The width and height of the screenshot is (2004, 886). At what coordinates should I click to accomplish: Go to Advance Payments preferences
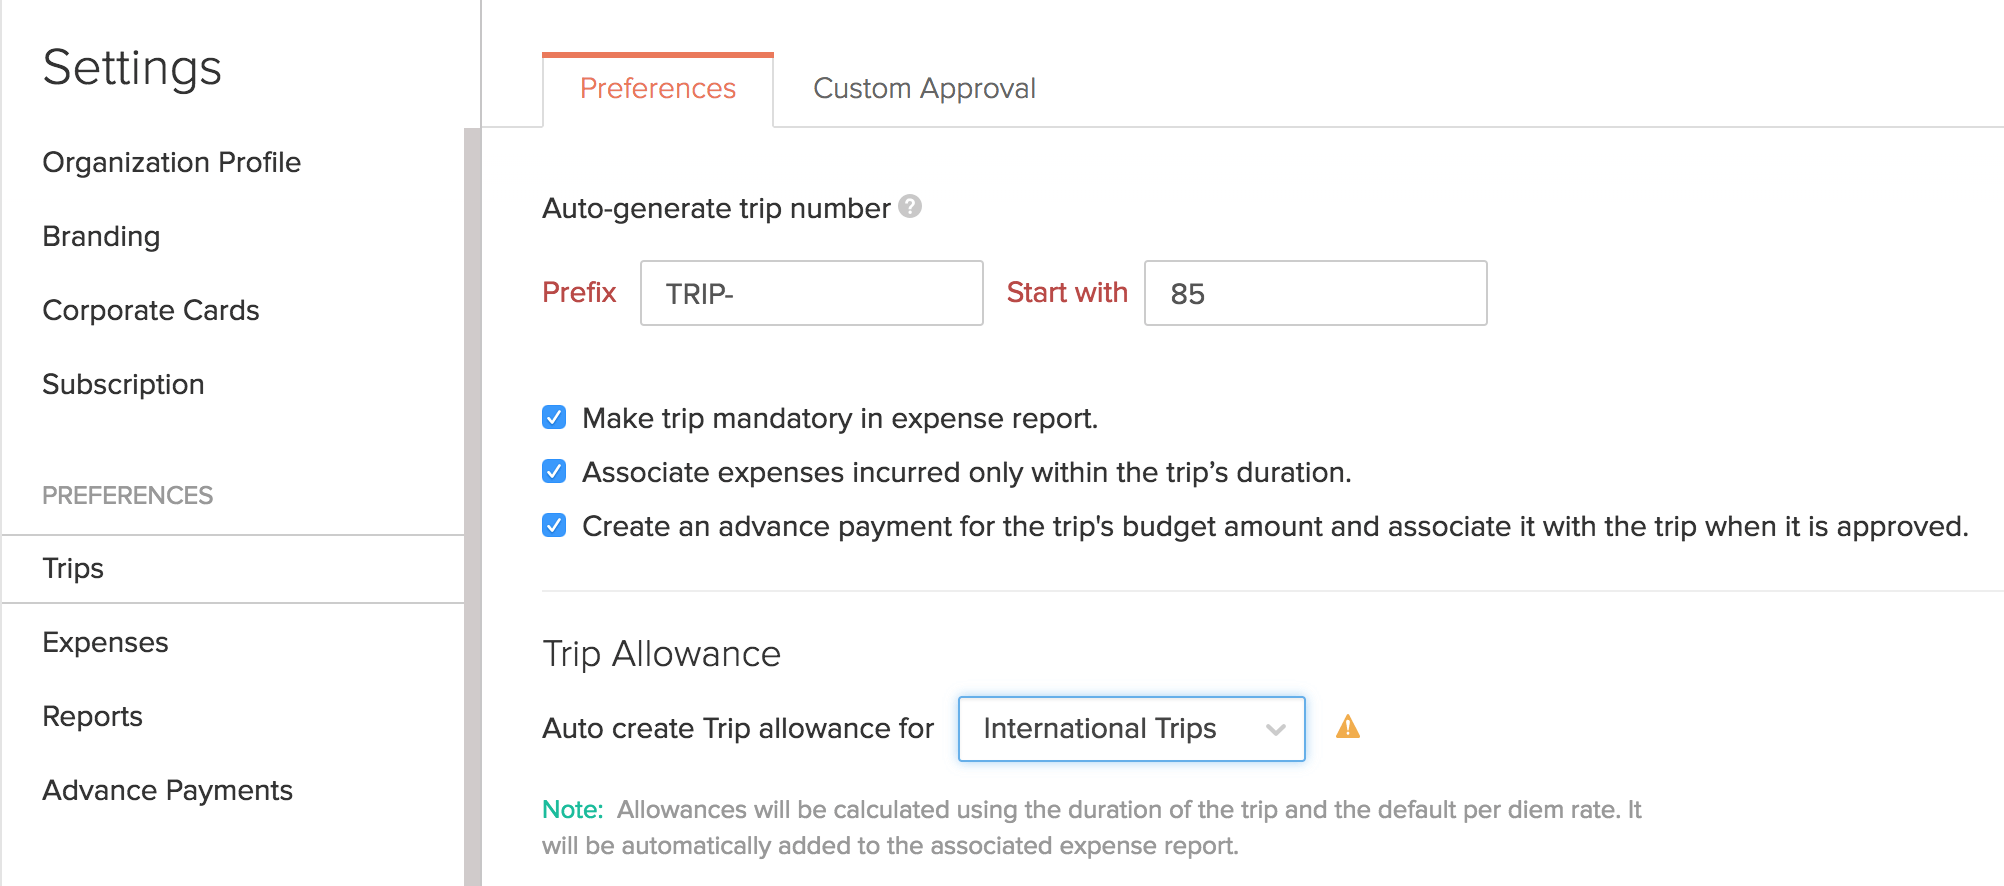tap(167, 790)
